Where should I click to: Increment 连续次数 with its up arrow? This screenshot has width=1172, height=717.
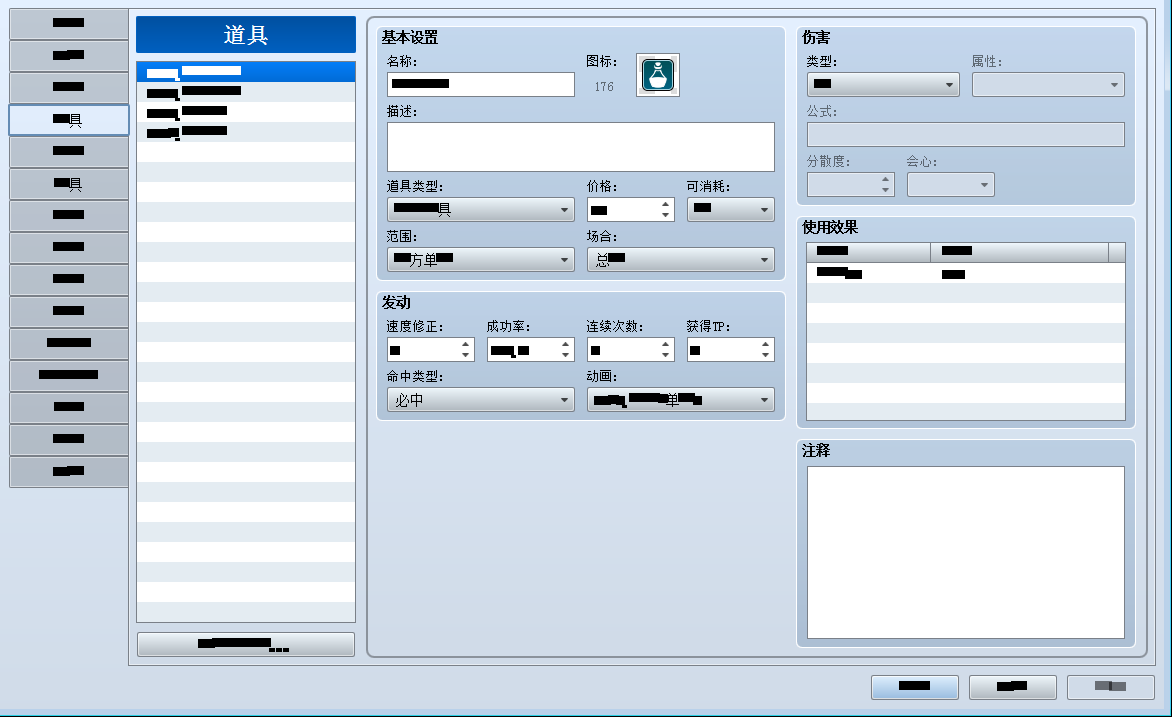pyautogui.click(x=665, y=344)
